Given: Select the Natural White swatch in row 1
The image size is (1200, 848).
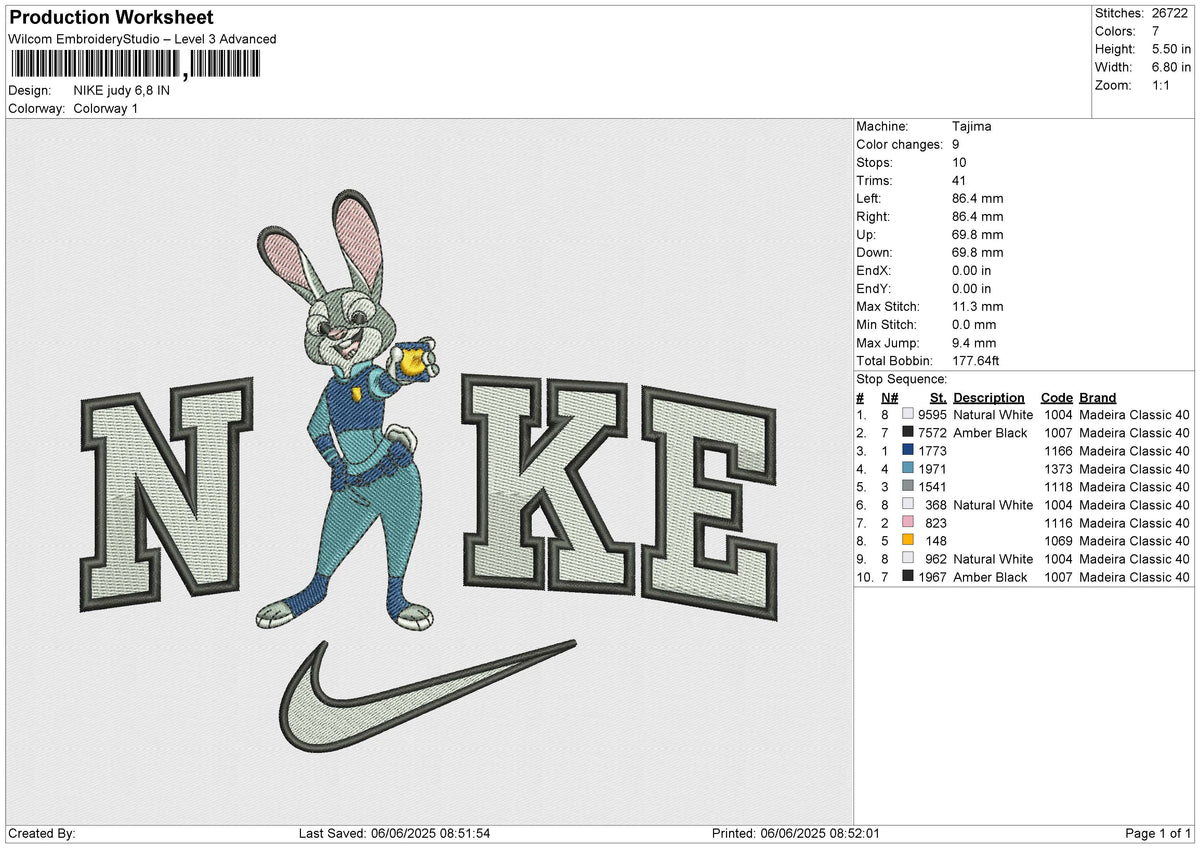Looking at the screenshot, I should tap(908, 415).
